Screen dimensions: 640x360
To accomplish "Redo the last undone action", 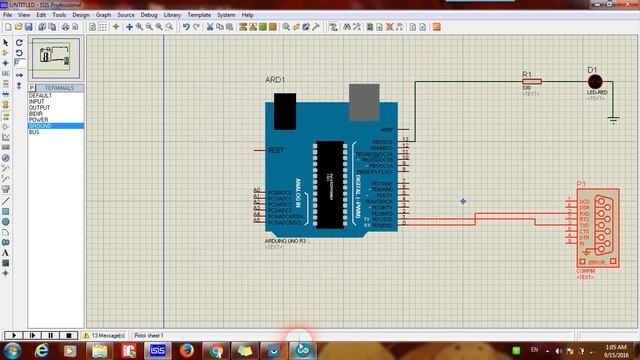I will pos(196,27).
